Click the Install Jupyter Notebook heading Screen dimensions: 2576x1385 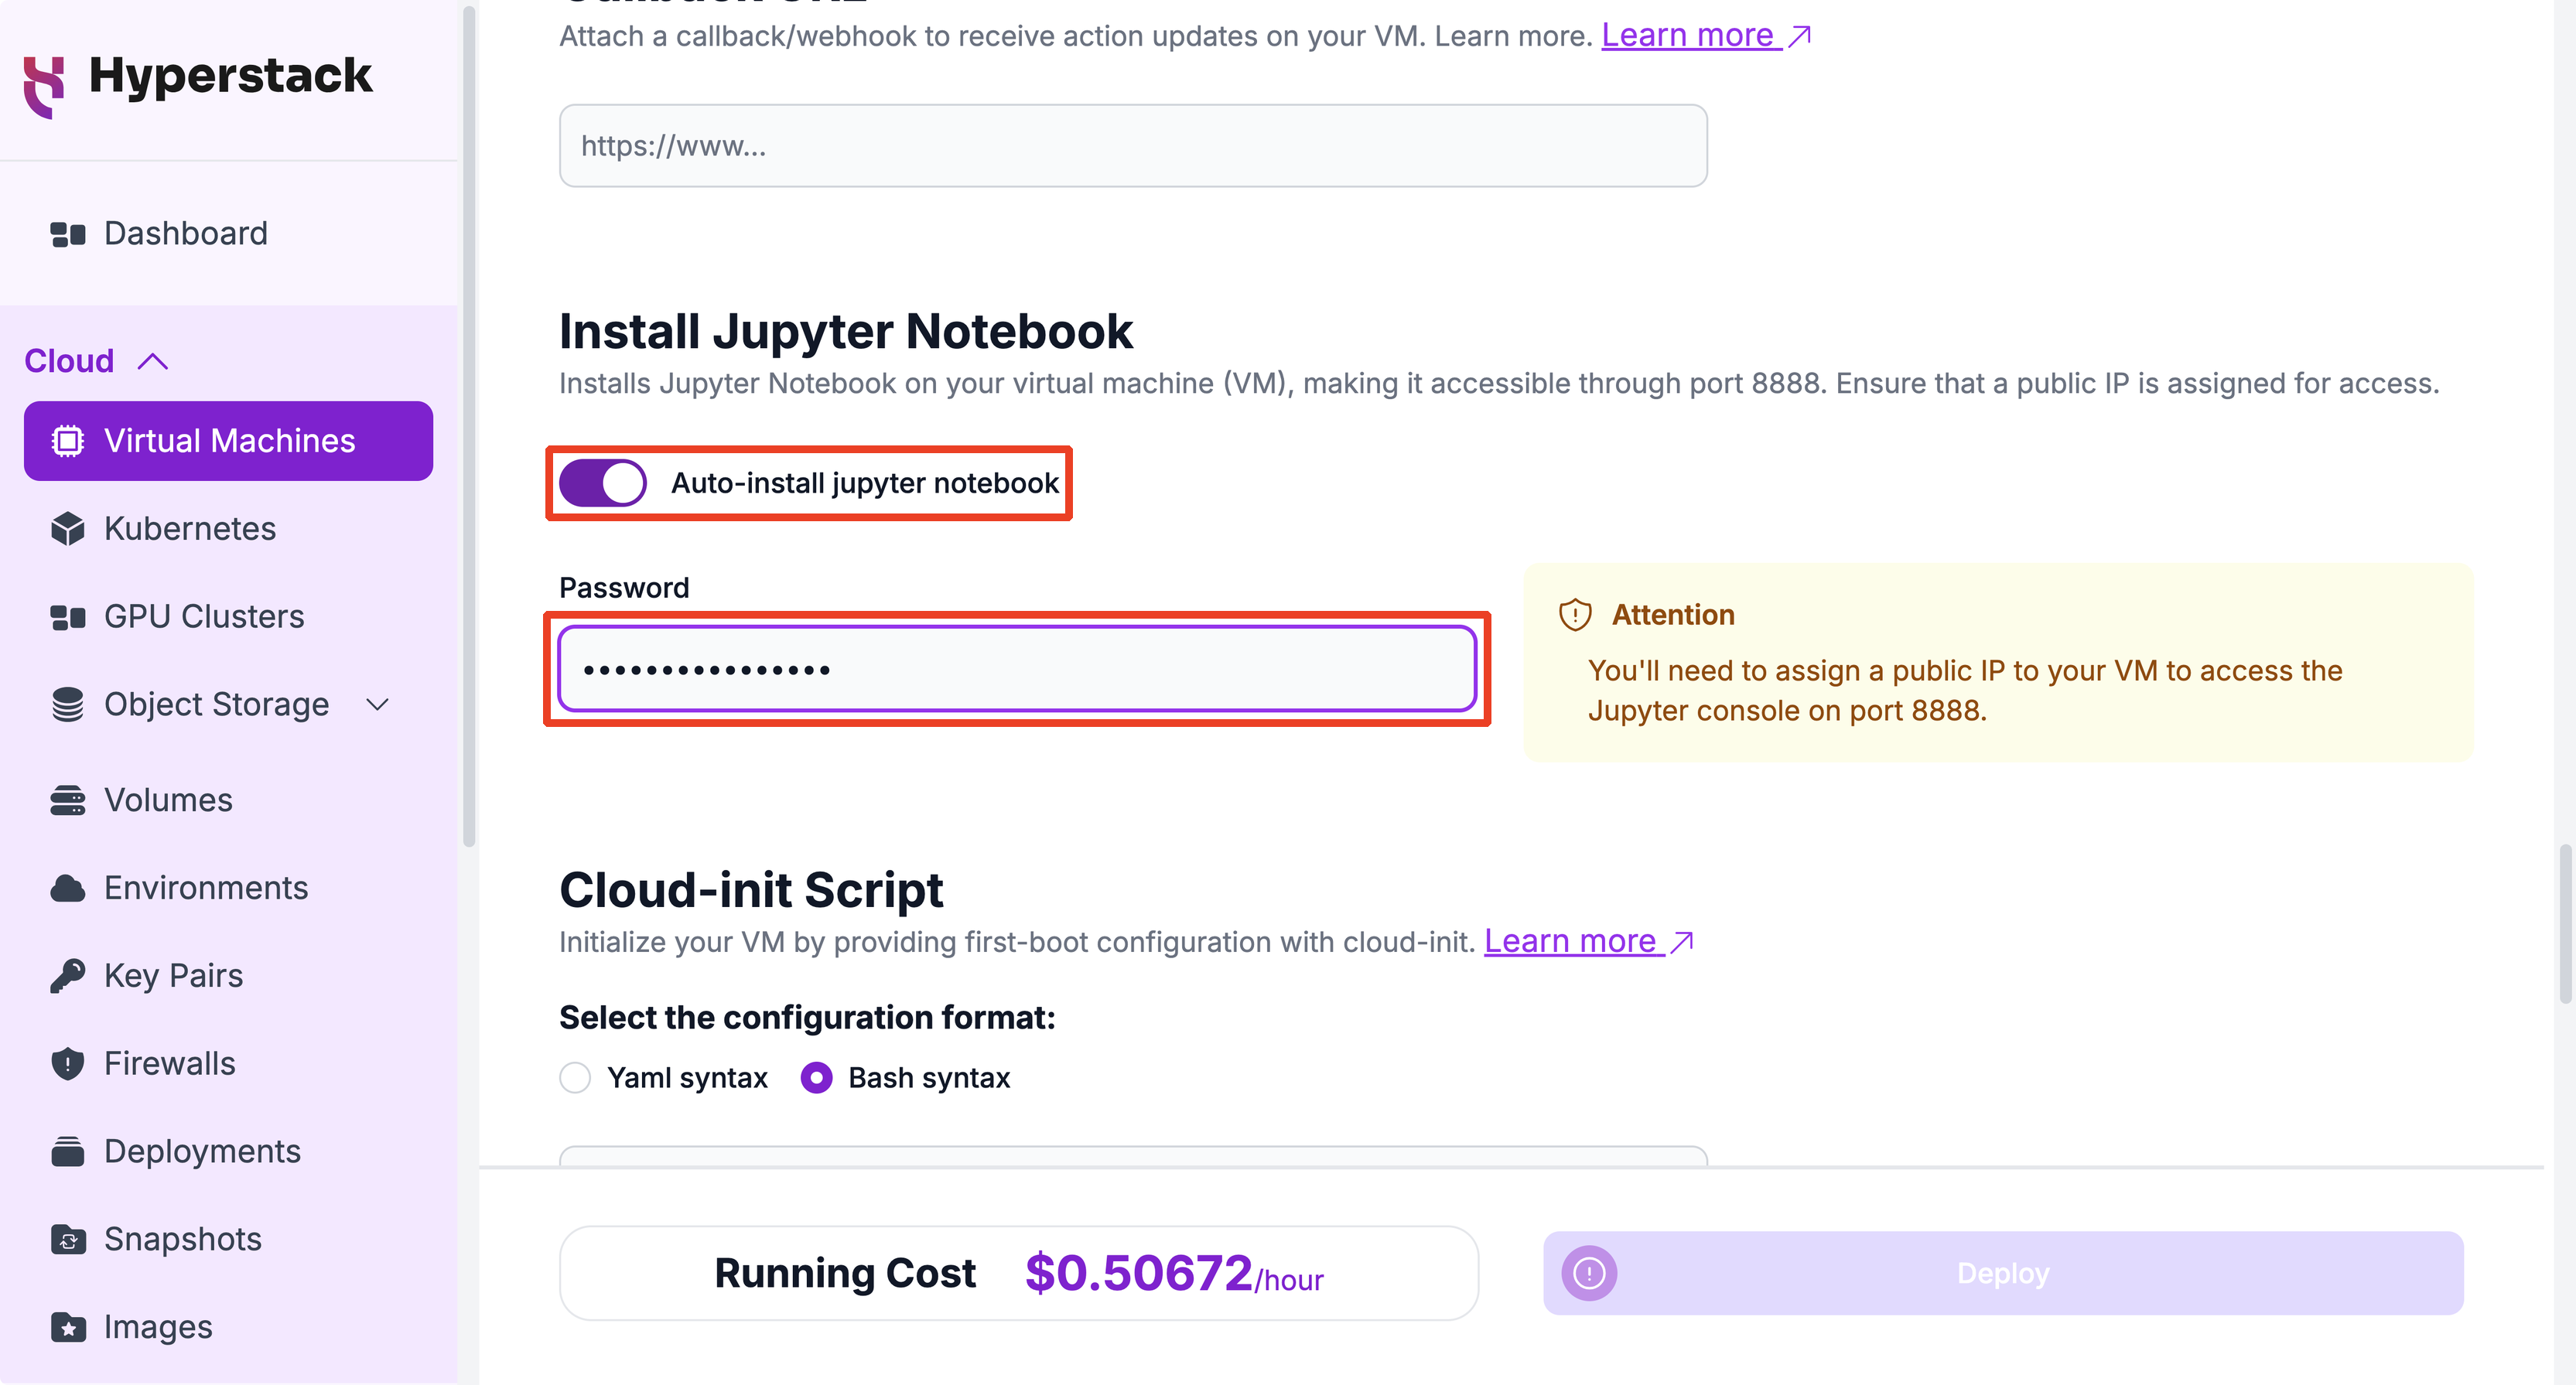pyautogui.click(x=845, y=331)
